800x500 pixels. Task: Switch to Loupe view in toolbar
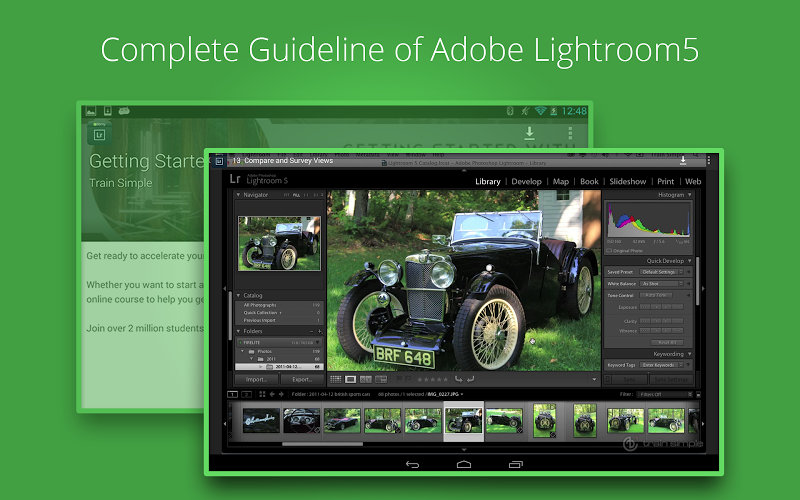[351, 379]
